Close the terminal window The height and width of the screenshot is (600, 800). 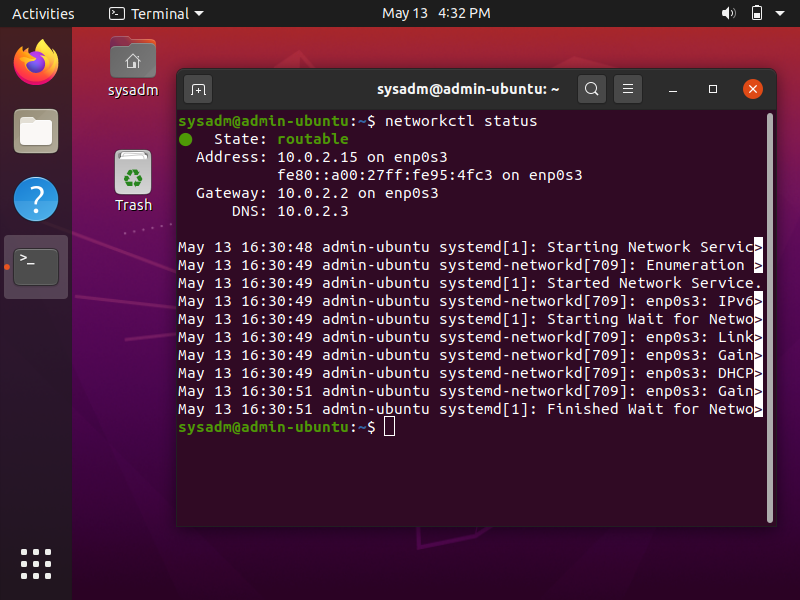click(x=751, y=89)
